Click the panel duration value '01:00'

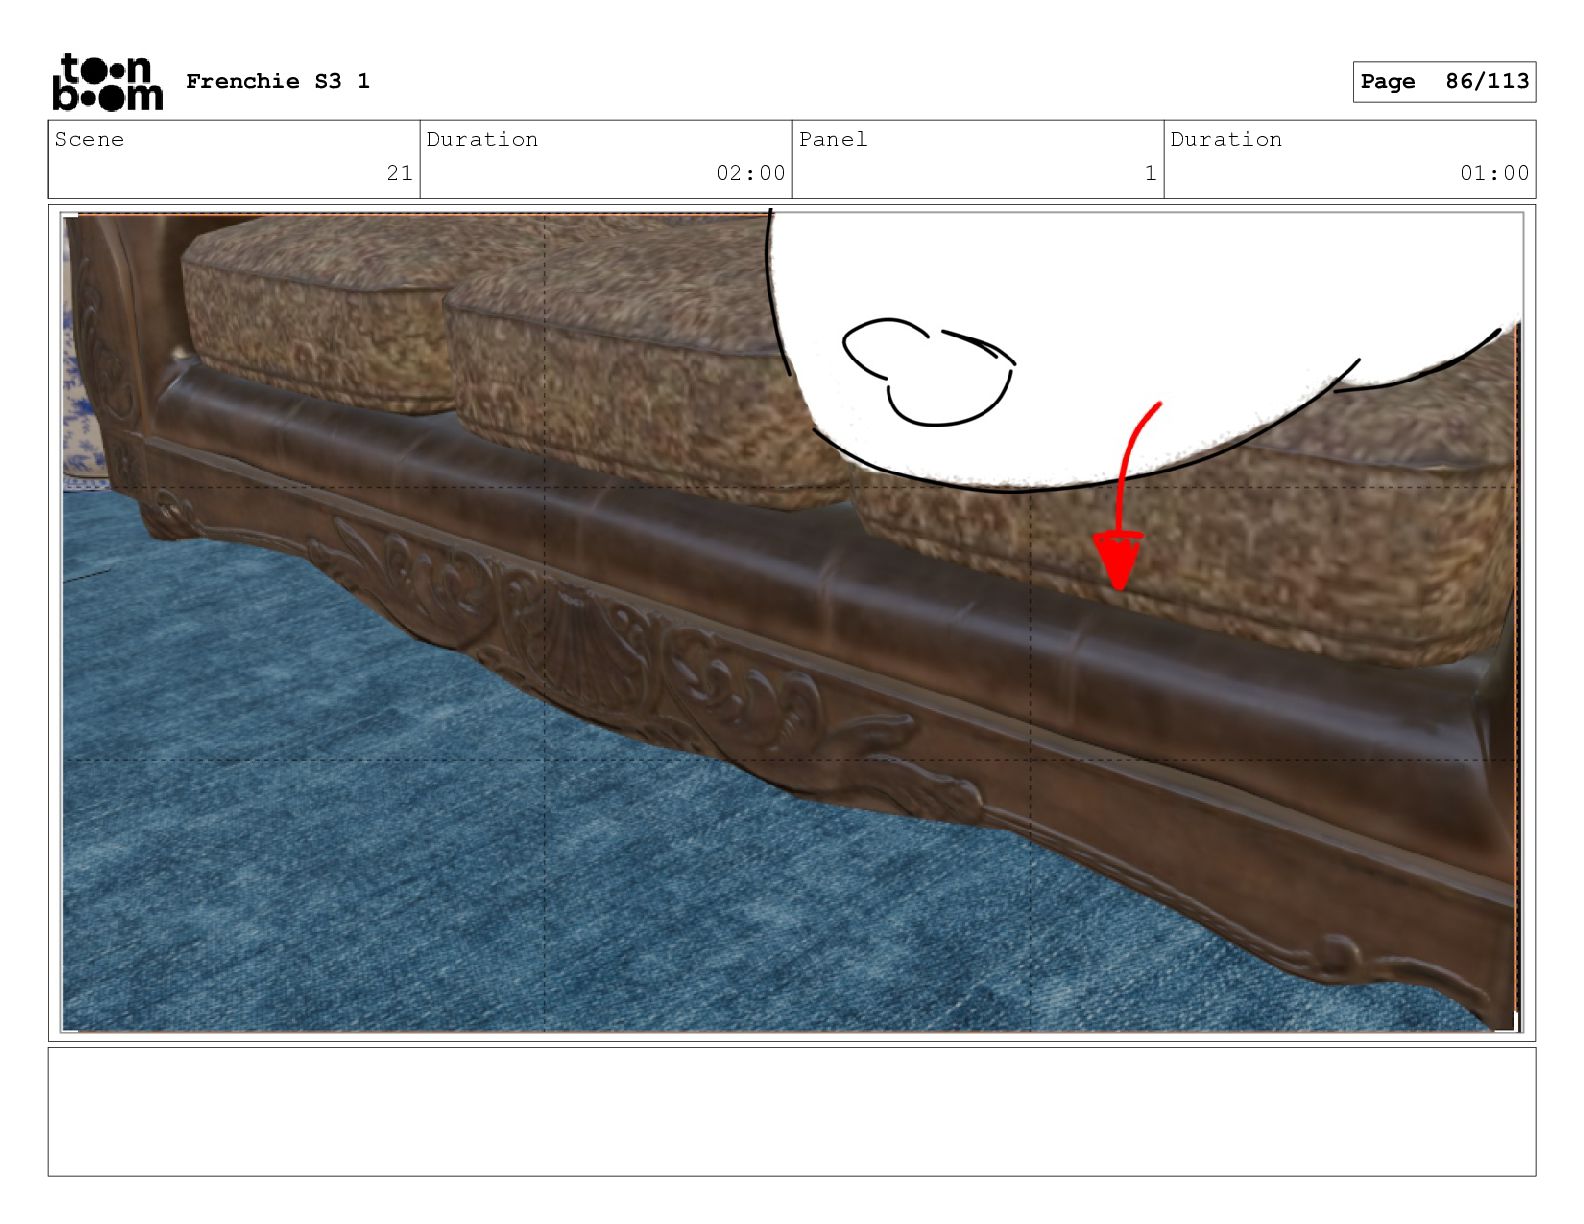1494,173
